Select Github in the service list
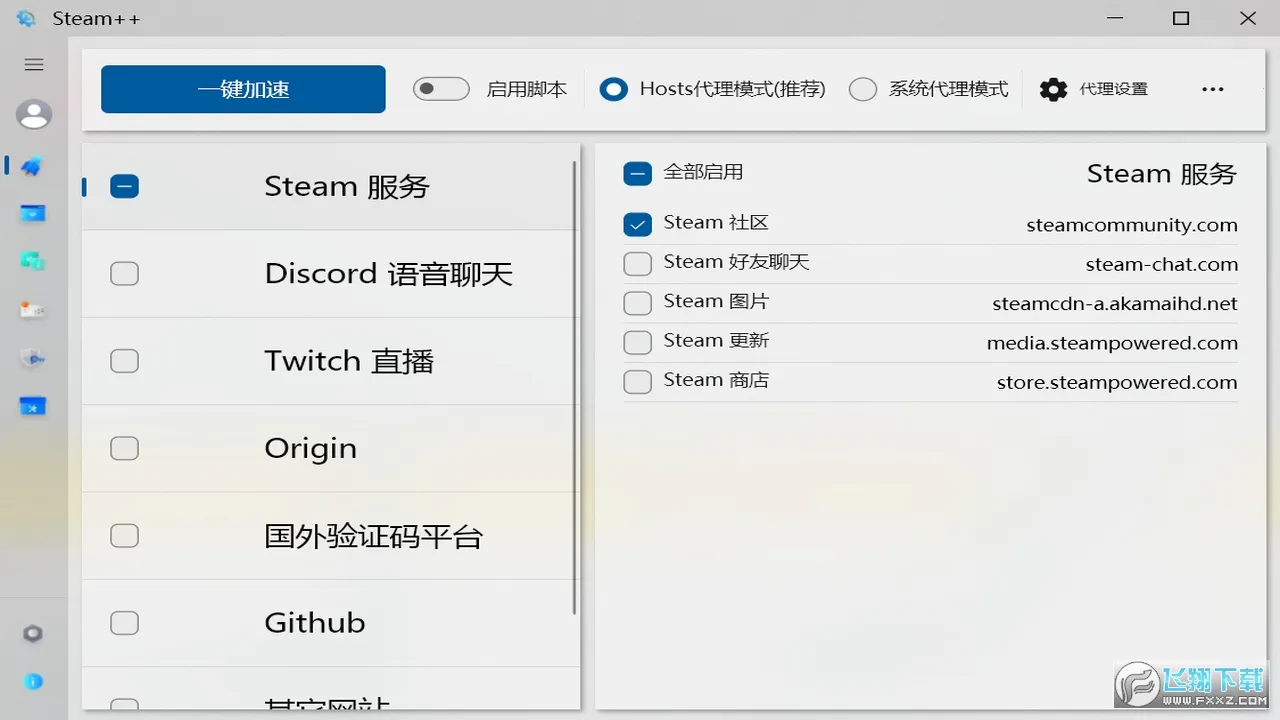1280x720 pixels. [314, 623]
